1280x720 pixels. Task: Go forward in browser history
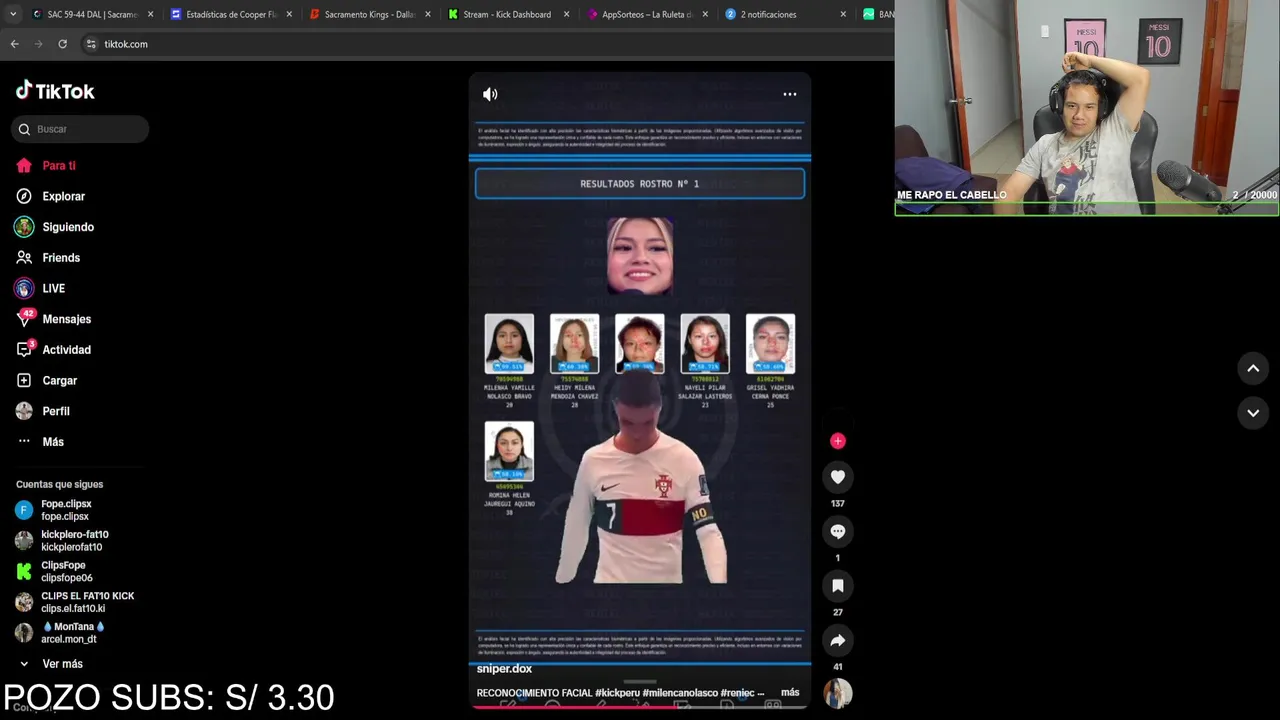38,44
